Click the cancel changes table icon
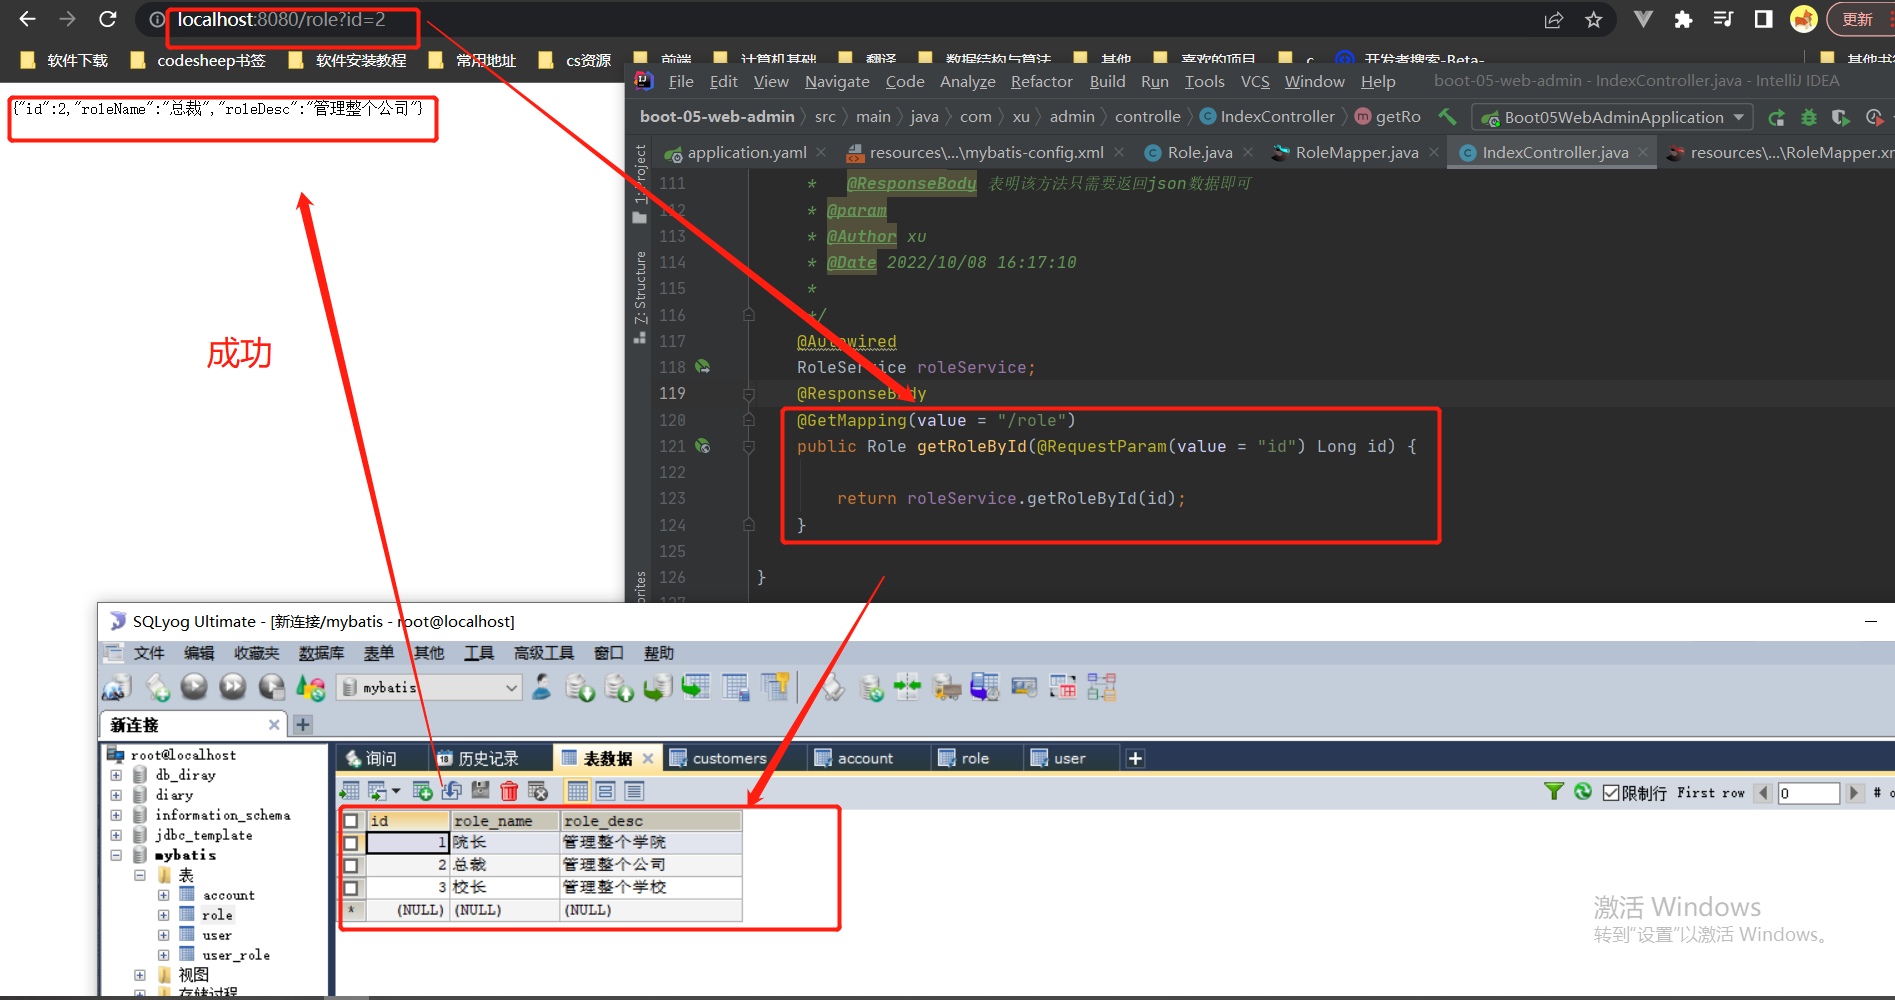This screenshot has height=1000, width=1895. tap(538, 791)
